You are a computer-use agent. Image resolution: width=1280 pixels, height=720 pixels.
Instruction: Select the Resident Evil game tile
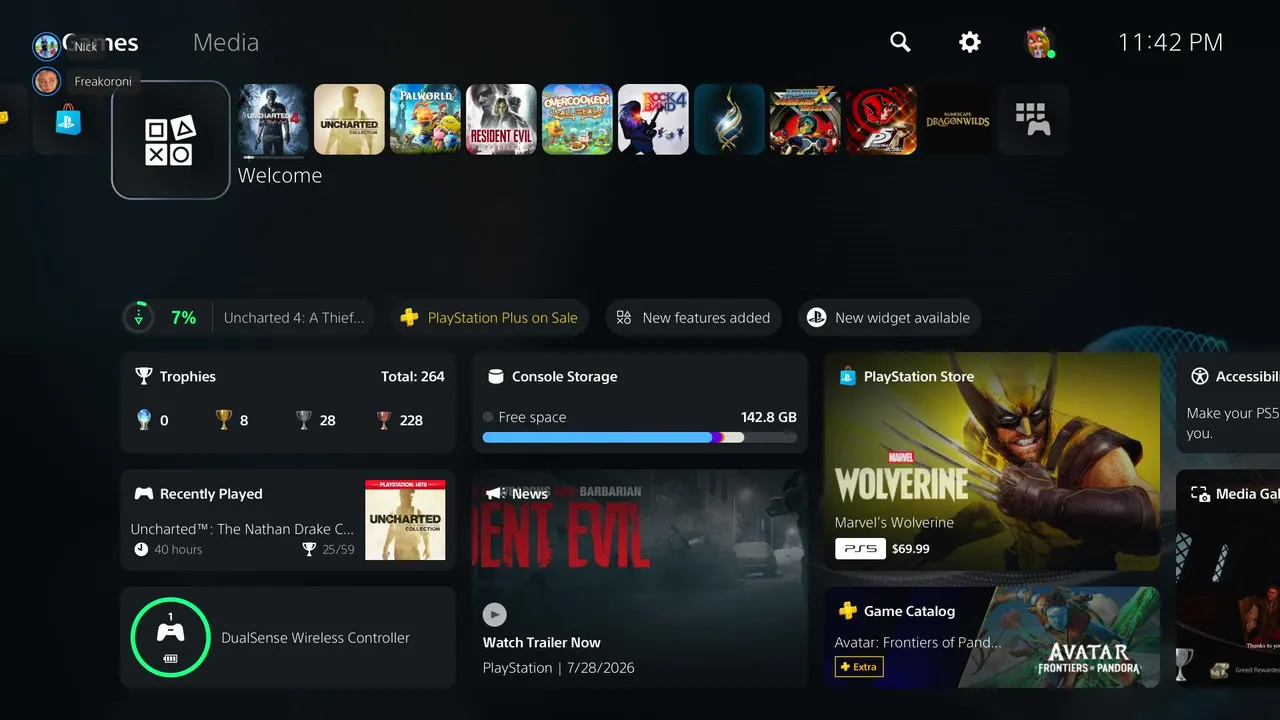tap(501, 119)
